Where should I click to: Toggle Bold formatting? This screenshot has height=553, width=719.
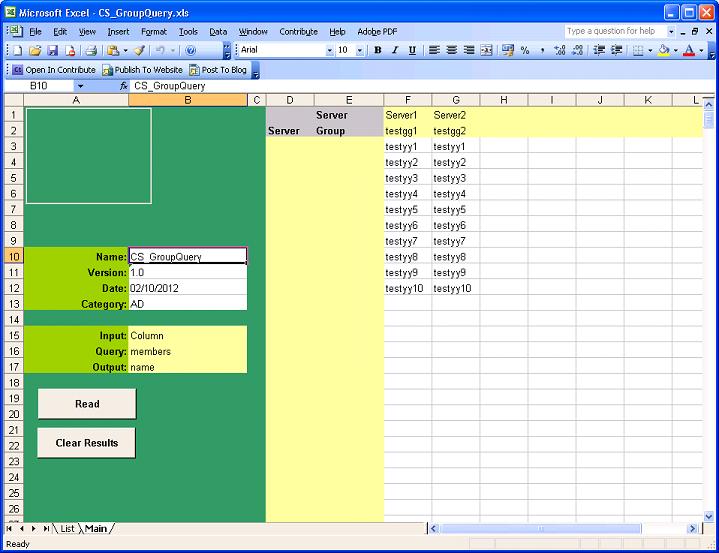coord(378,50)
